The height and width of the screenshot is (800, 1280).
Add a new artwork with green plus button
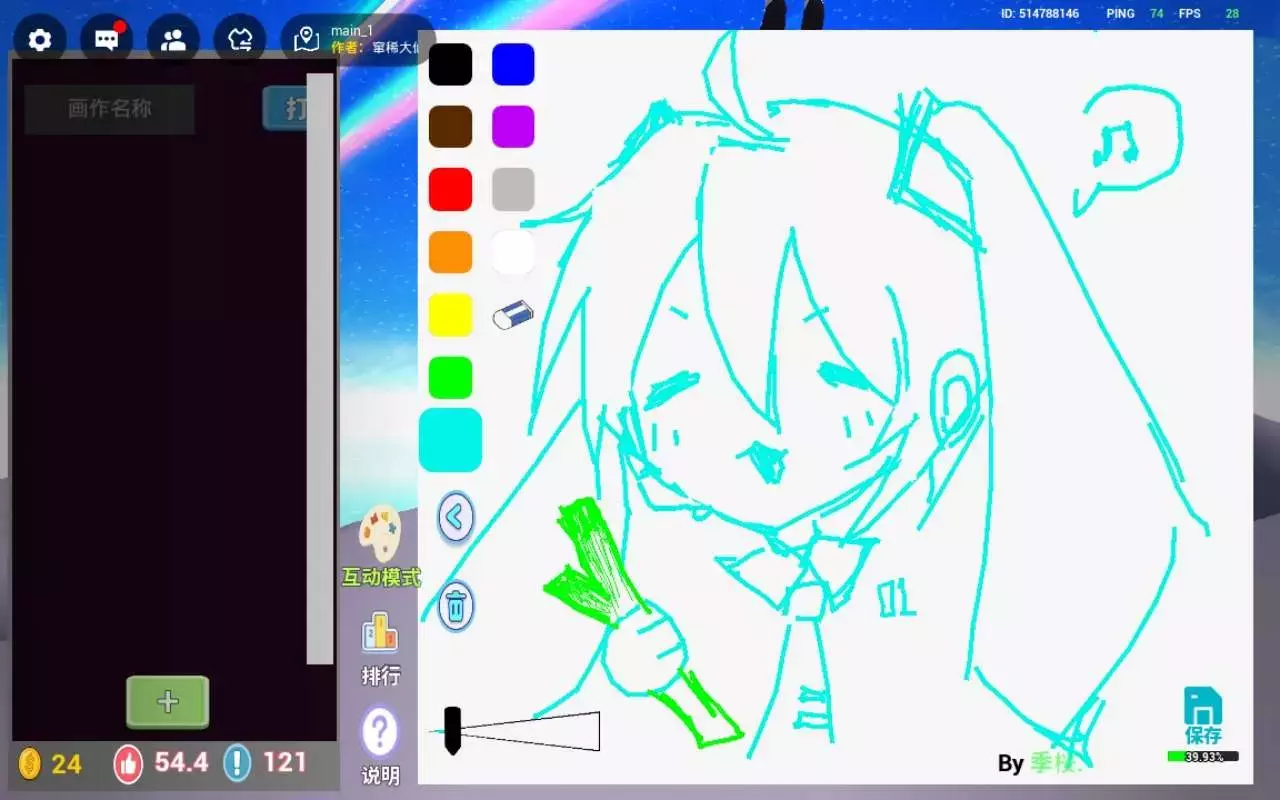pos(168,702)
